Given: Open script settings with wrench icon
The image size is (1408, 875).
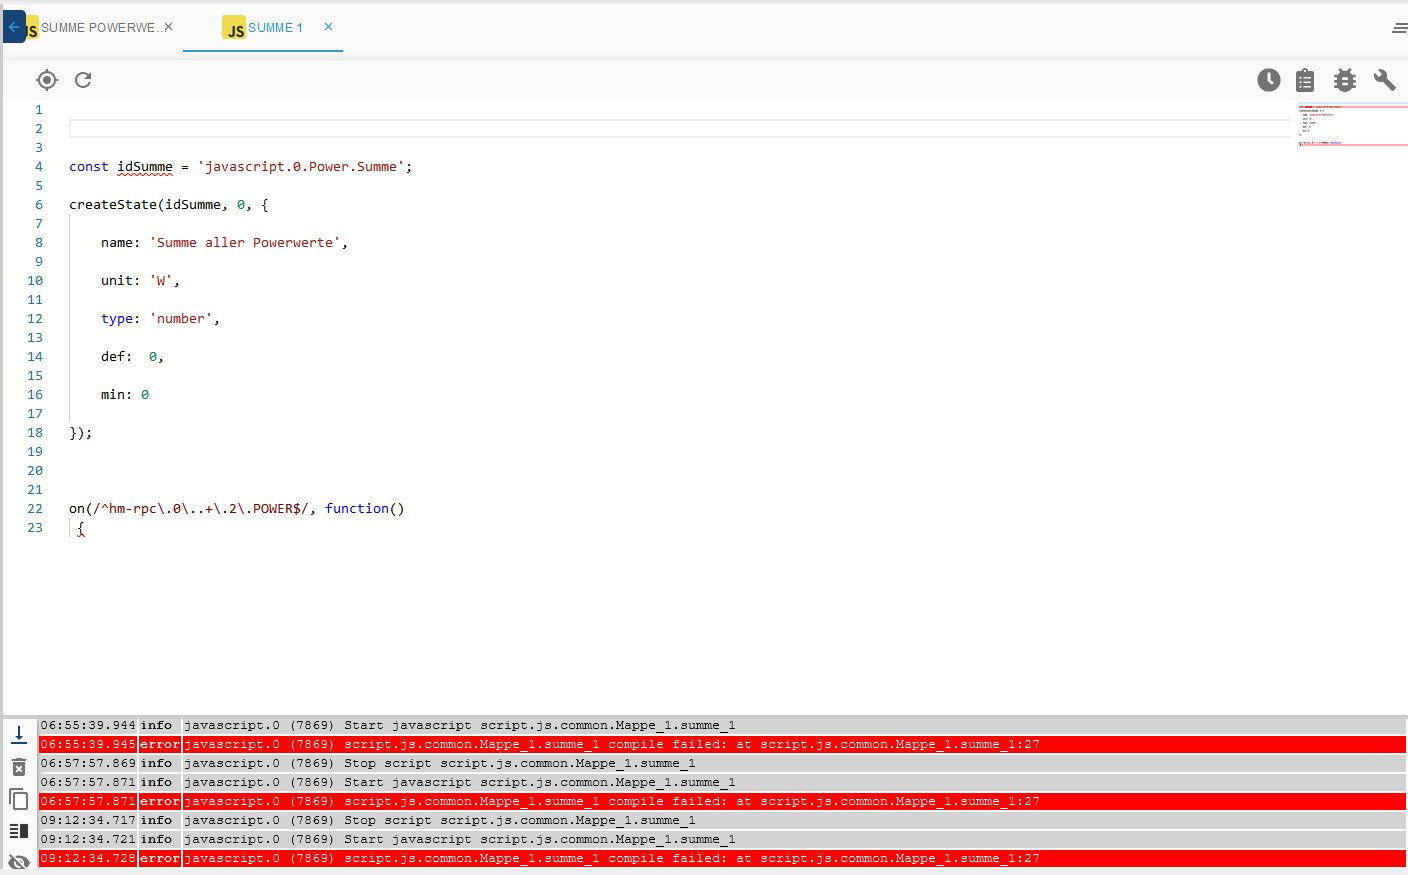Looking at the screenshot, I should point(1384,80).
